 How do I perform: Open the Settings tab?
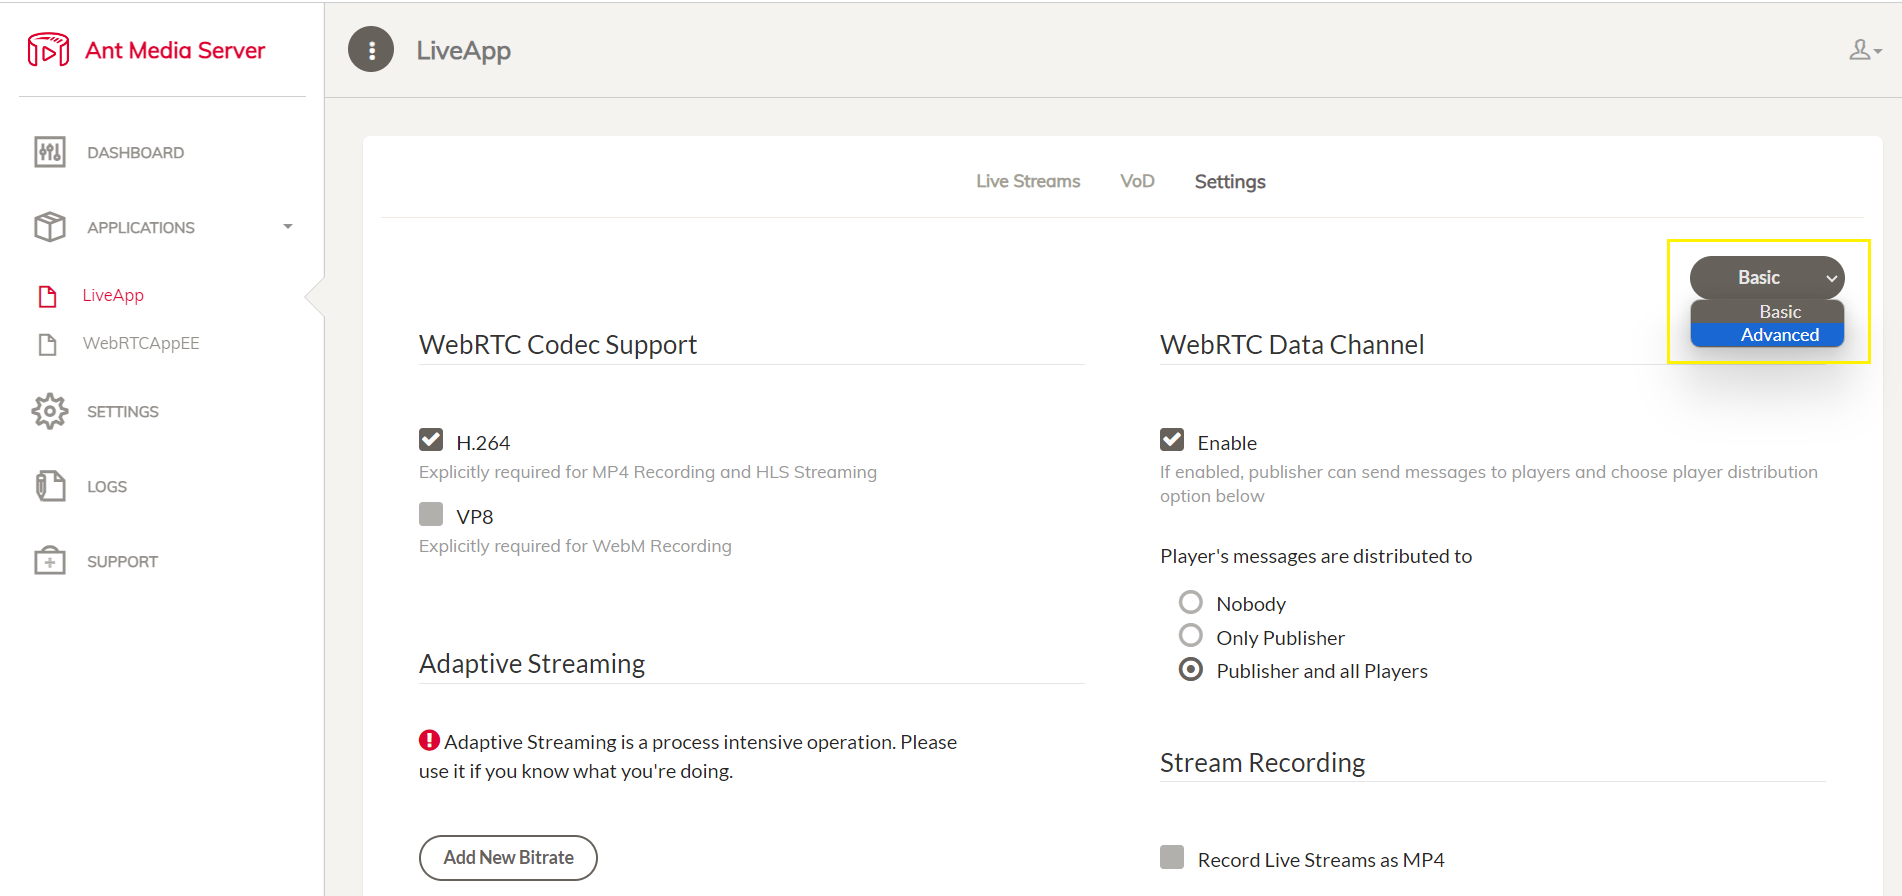tap(1230, 182)
